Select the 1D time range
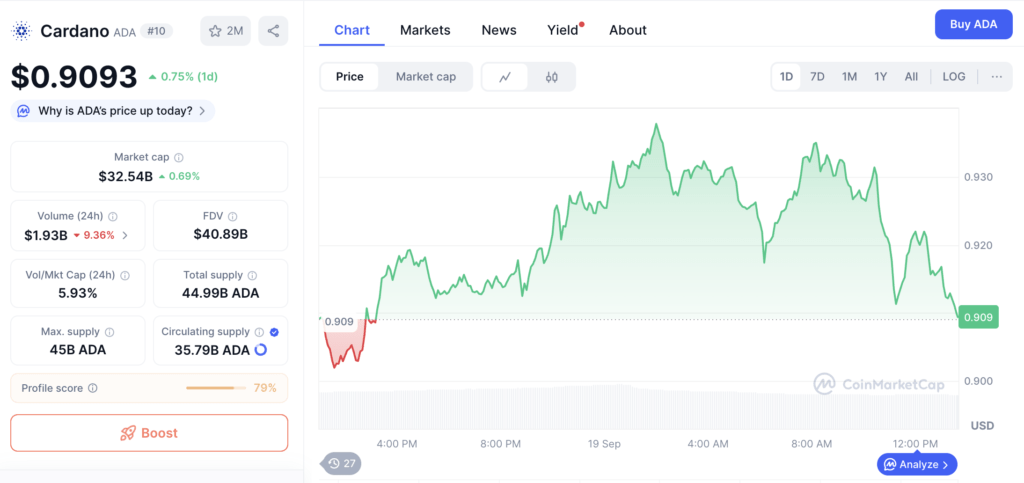This screenshot has height=483, width=1024. (x=786, y=76)
